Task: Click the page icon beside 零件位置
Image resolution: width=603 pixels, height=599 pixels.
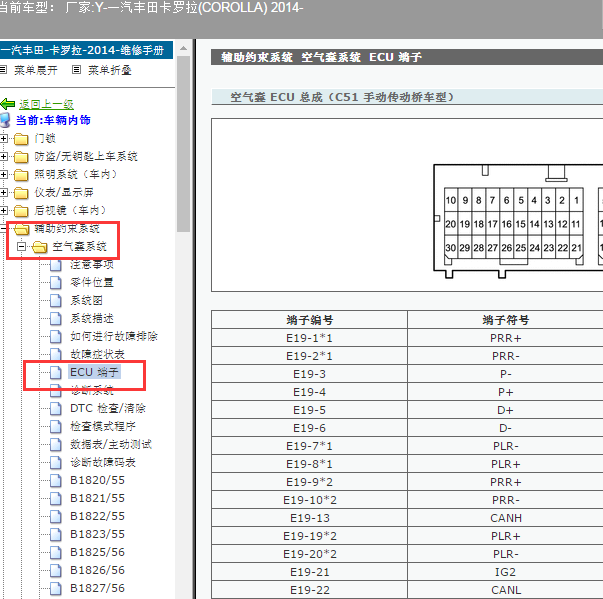Action: pos(56,283)
